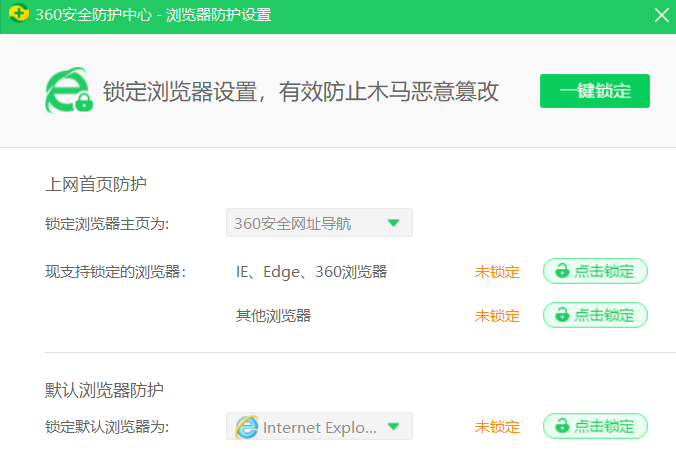
Task: Click the green IE lock emblem icon
Action: (69, 91)
